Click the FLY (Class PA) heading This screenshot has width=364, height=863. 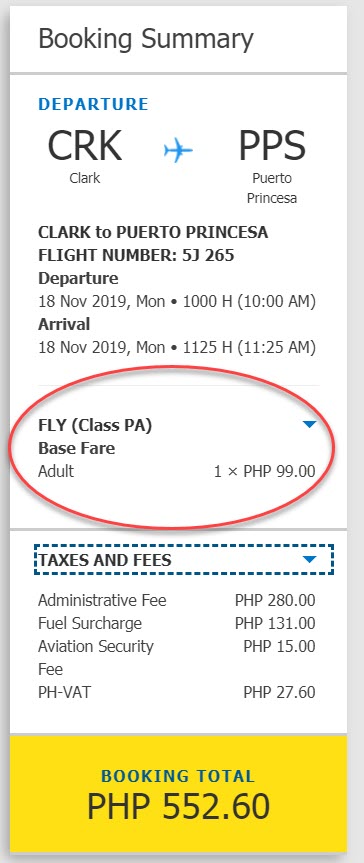pyautogui.click(x=95, y=425)
